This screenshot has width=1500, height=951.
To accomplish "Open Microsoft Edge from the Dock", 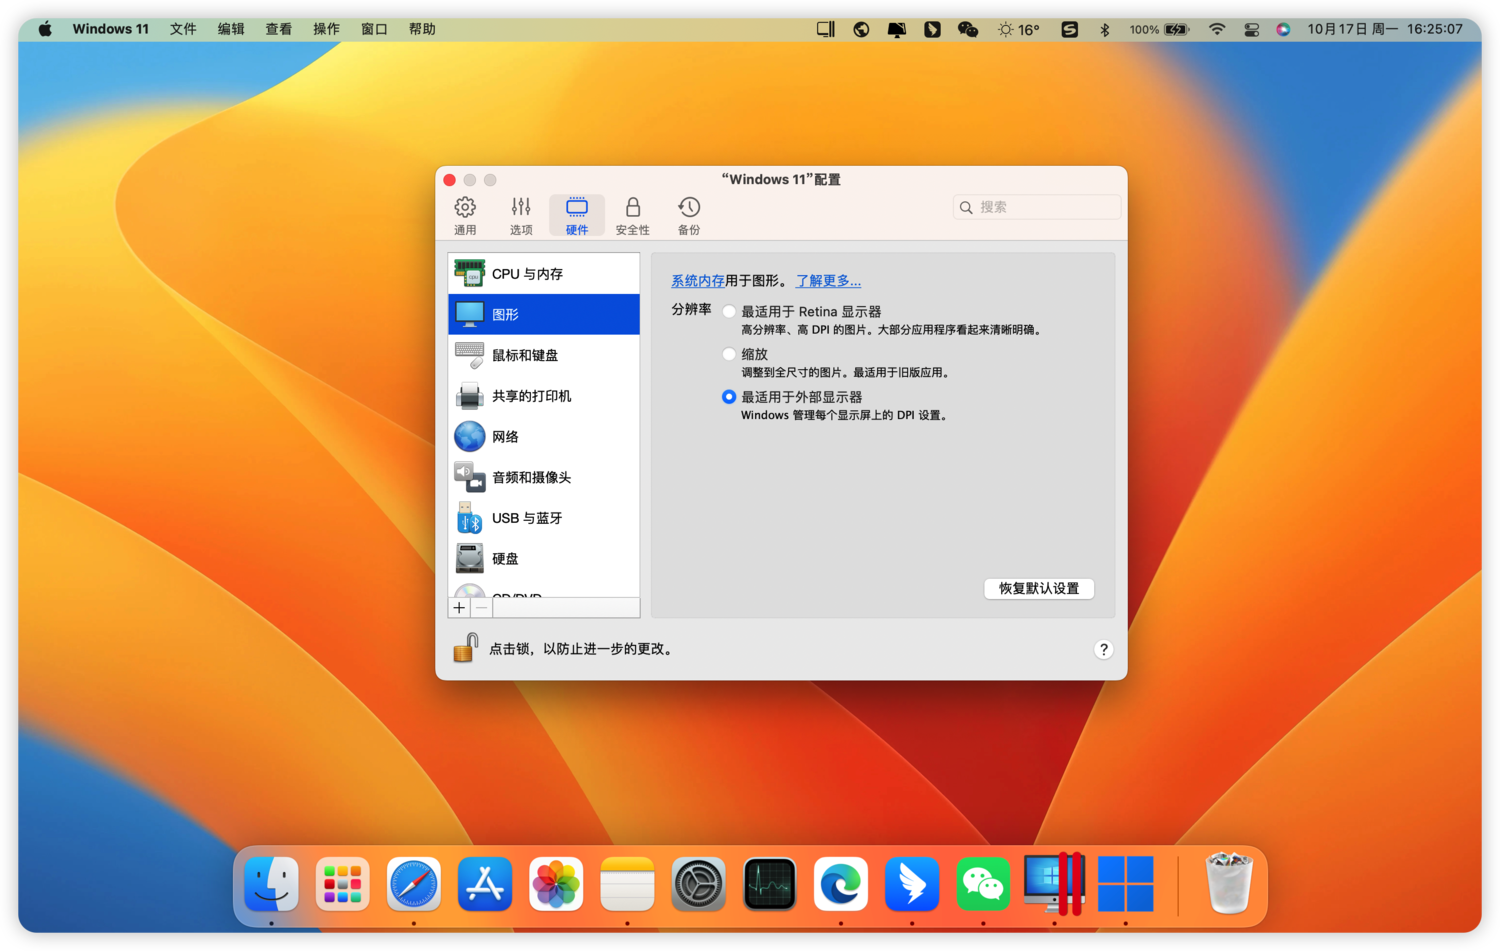I will click(841, 884).
